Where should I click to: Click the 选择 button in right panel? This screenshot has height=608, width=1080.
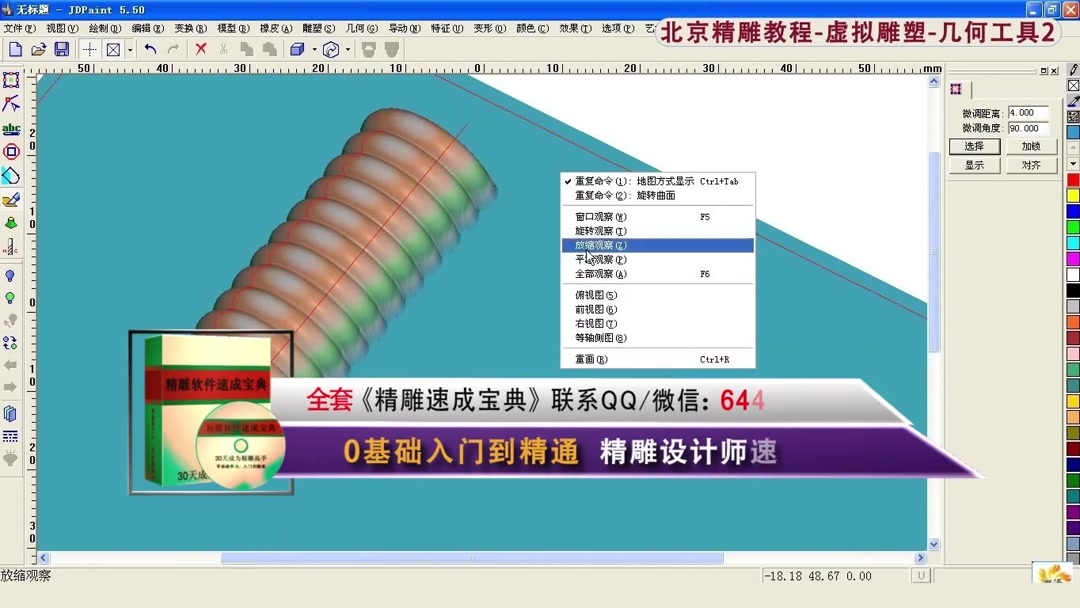(x=974, y=145)
